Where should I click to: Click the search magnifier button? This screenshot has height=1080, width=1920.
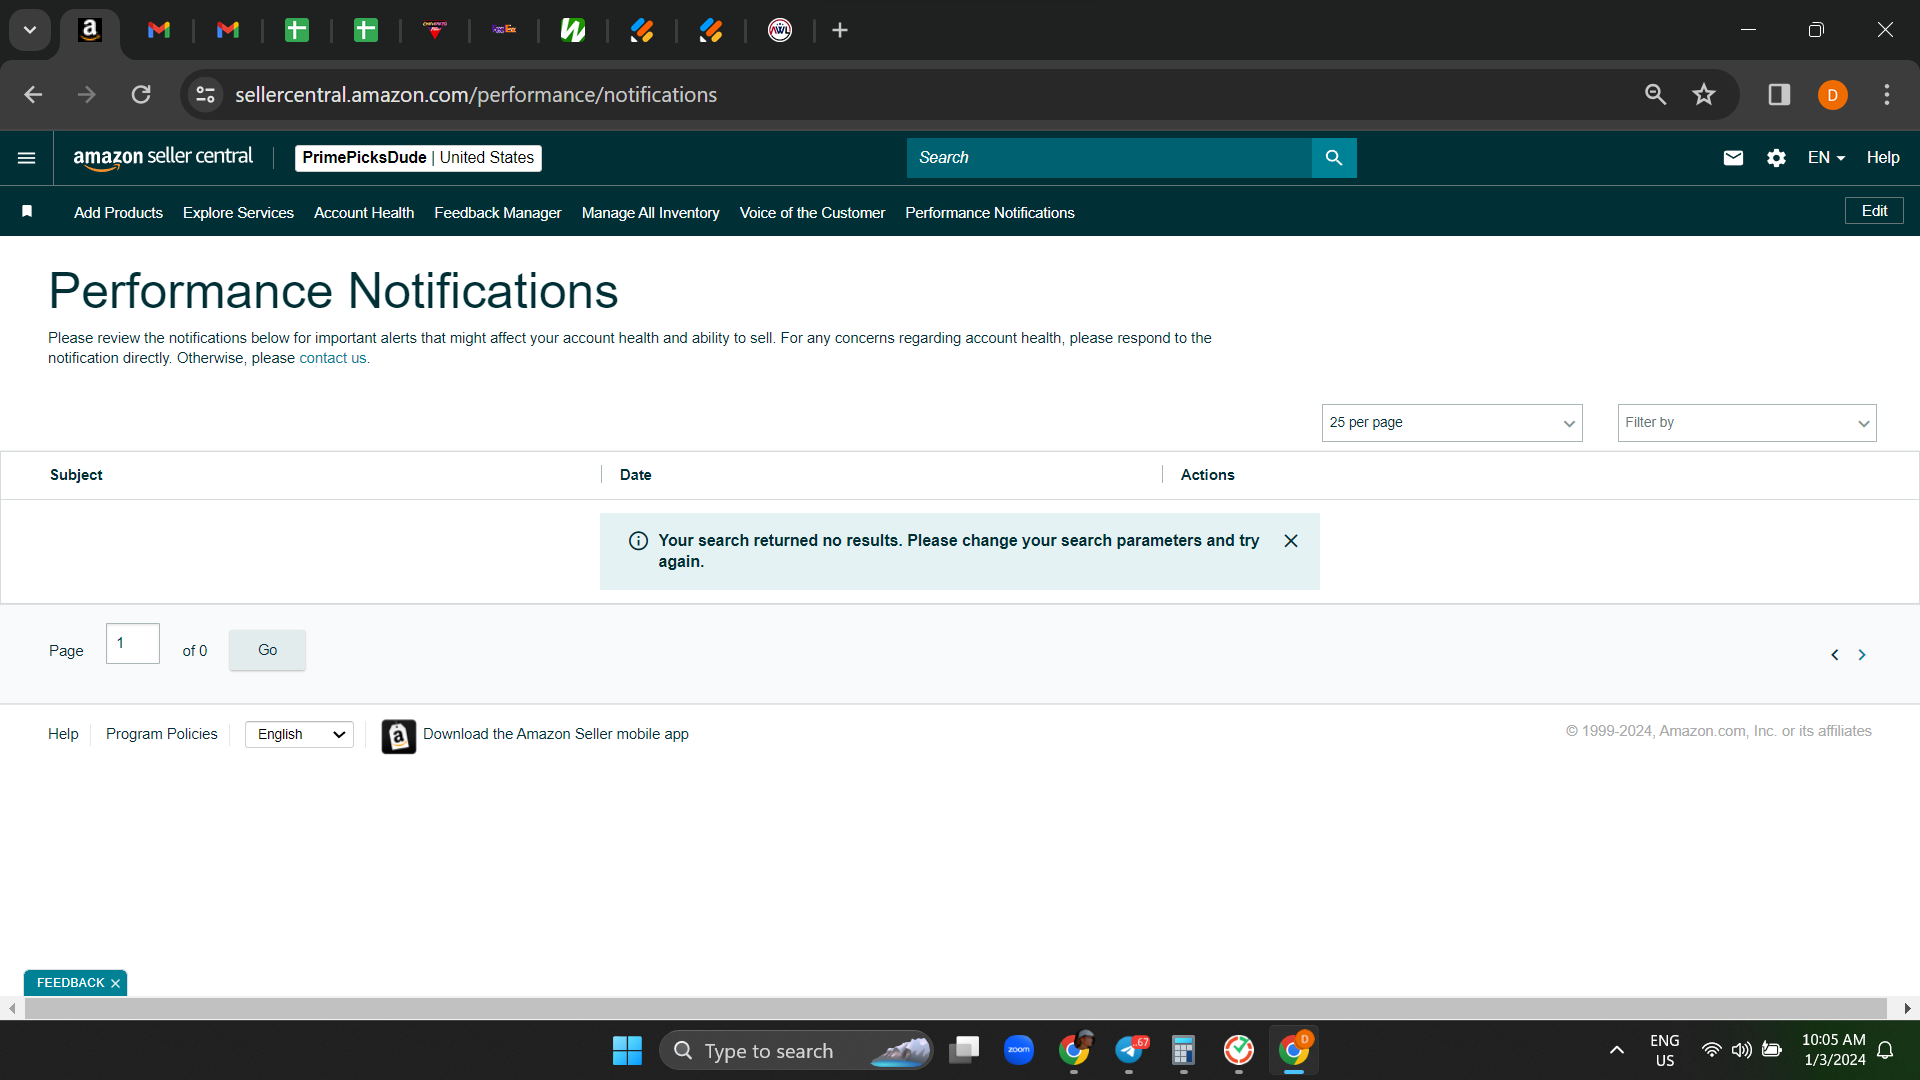(1334, 158)
